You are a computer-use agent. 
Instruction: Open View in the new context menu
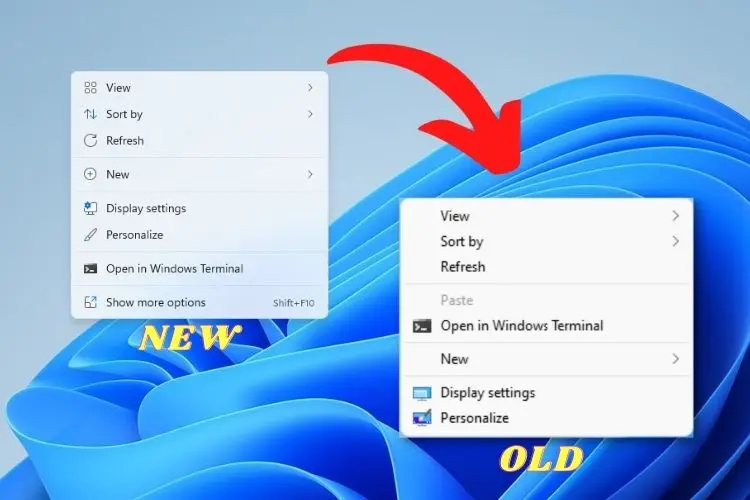199,88
